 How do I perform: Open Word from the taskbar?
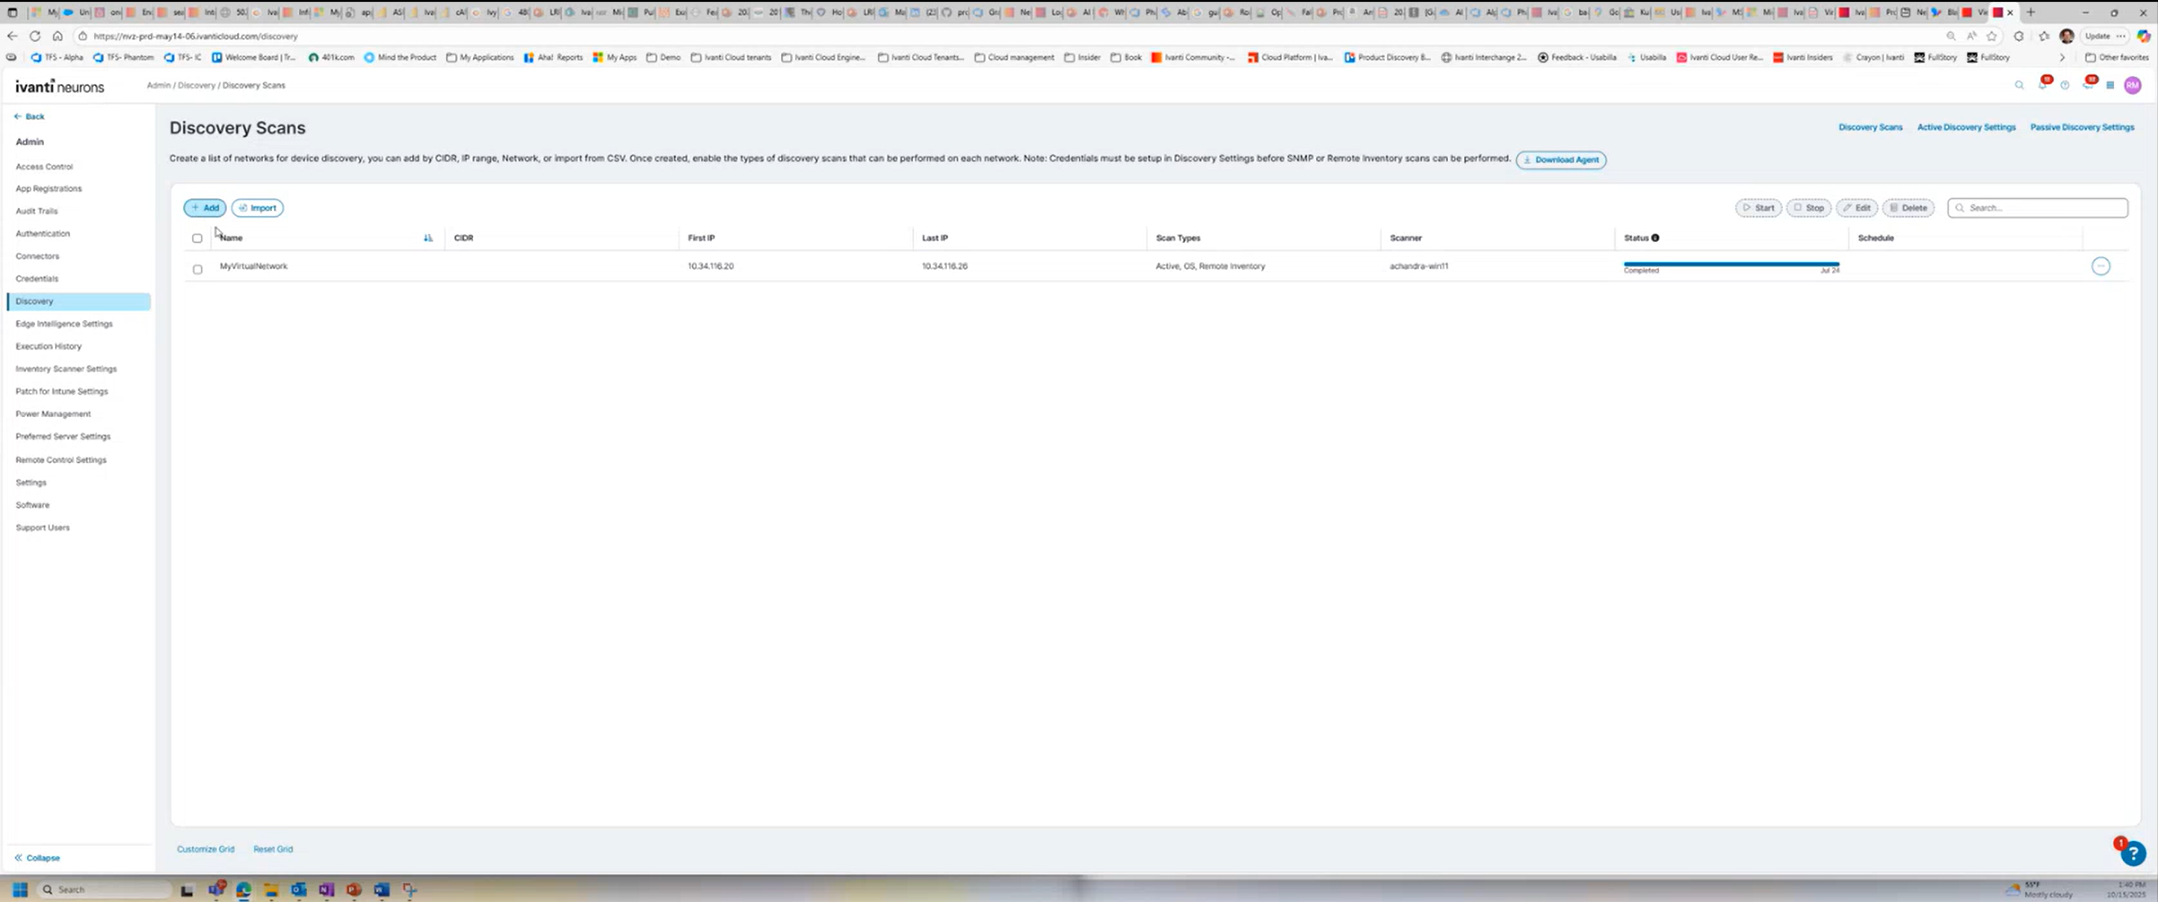tap(381, 889)
